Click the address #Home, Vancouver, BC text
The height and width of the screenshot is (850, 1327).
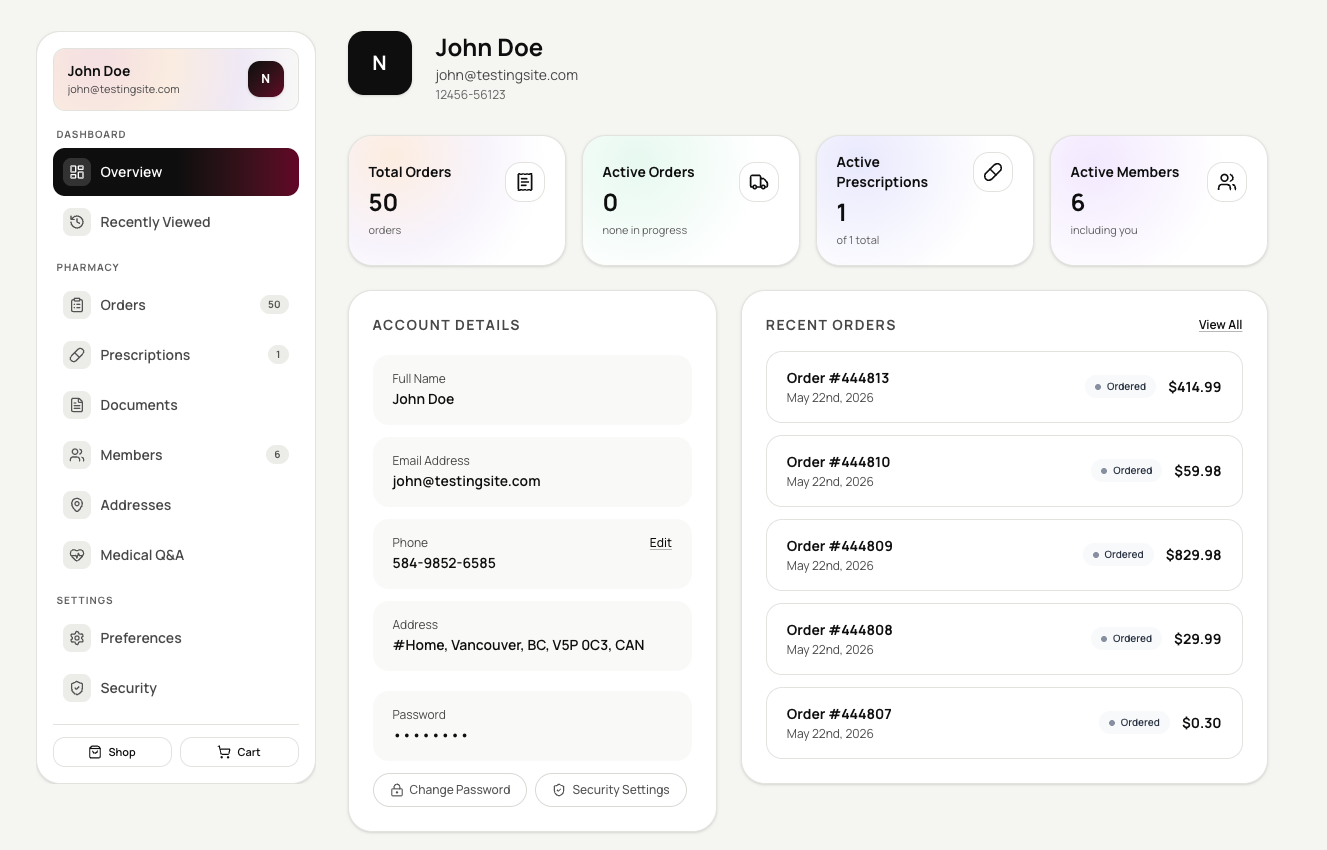(518, 645)
